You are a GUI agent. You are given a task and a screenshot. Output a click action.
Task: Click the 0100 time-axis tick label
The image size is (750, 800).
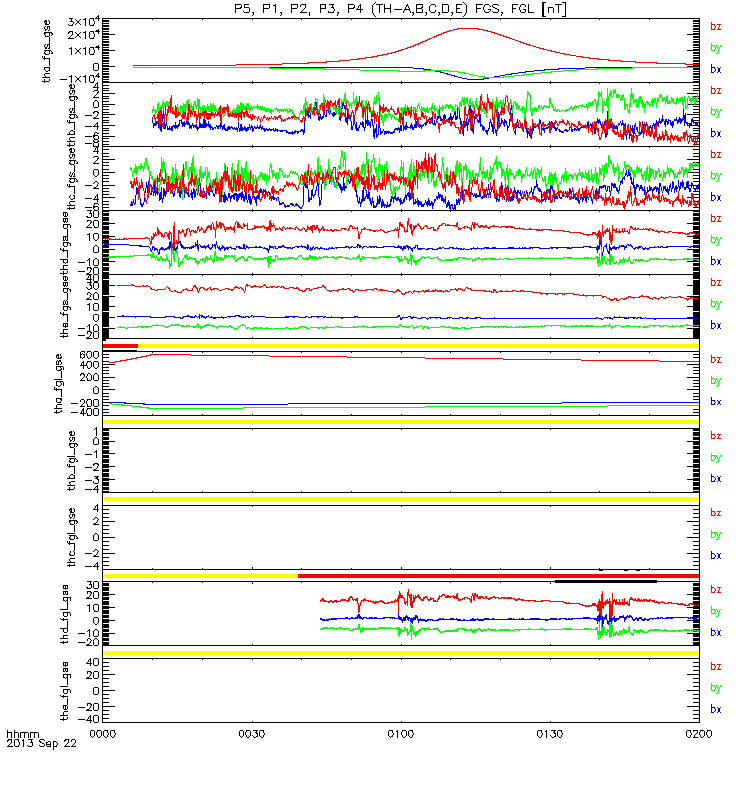[401, 734]
